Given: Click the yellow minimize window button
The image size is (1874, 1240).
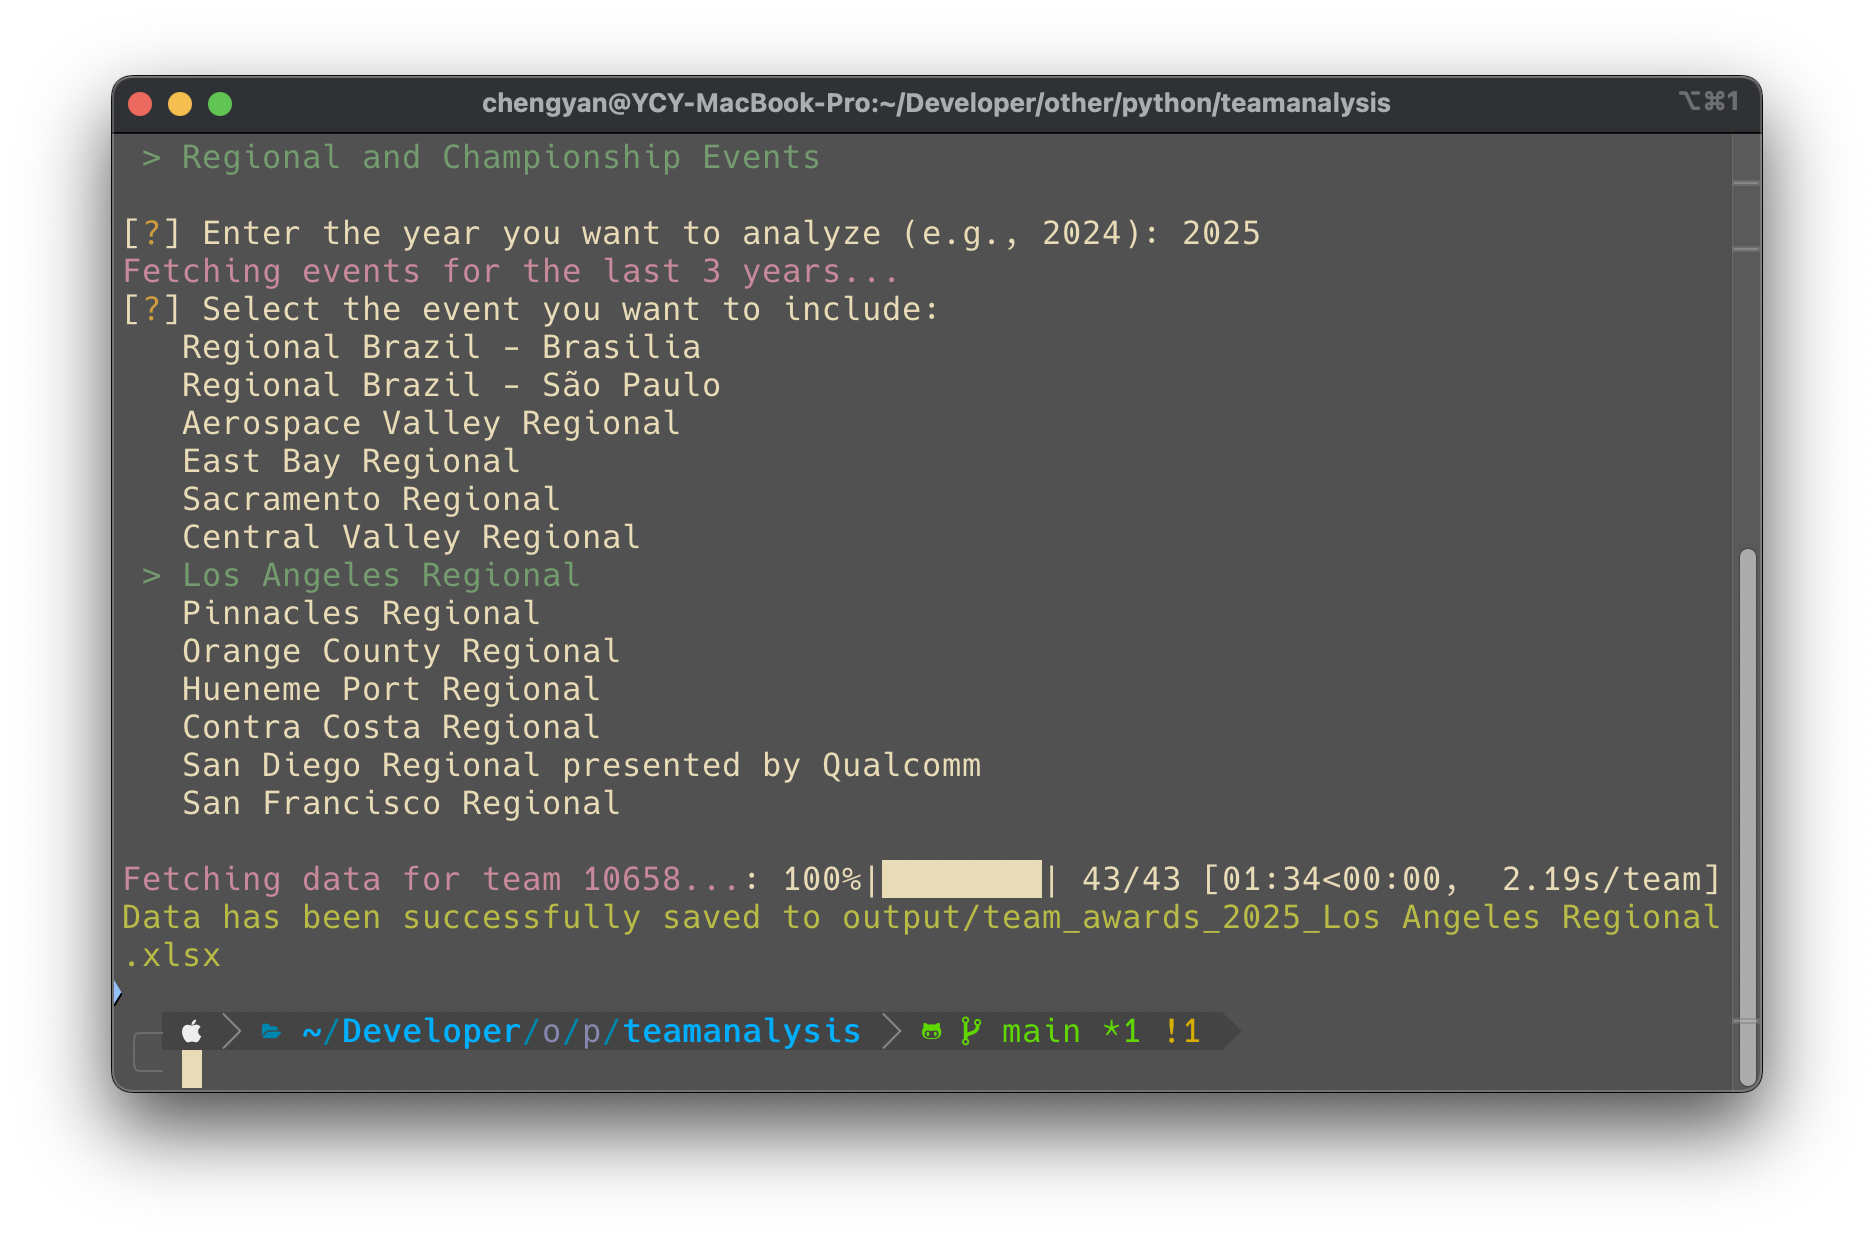Looking at the screenshot, I should point(180,104).
